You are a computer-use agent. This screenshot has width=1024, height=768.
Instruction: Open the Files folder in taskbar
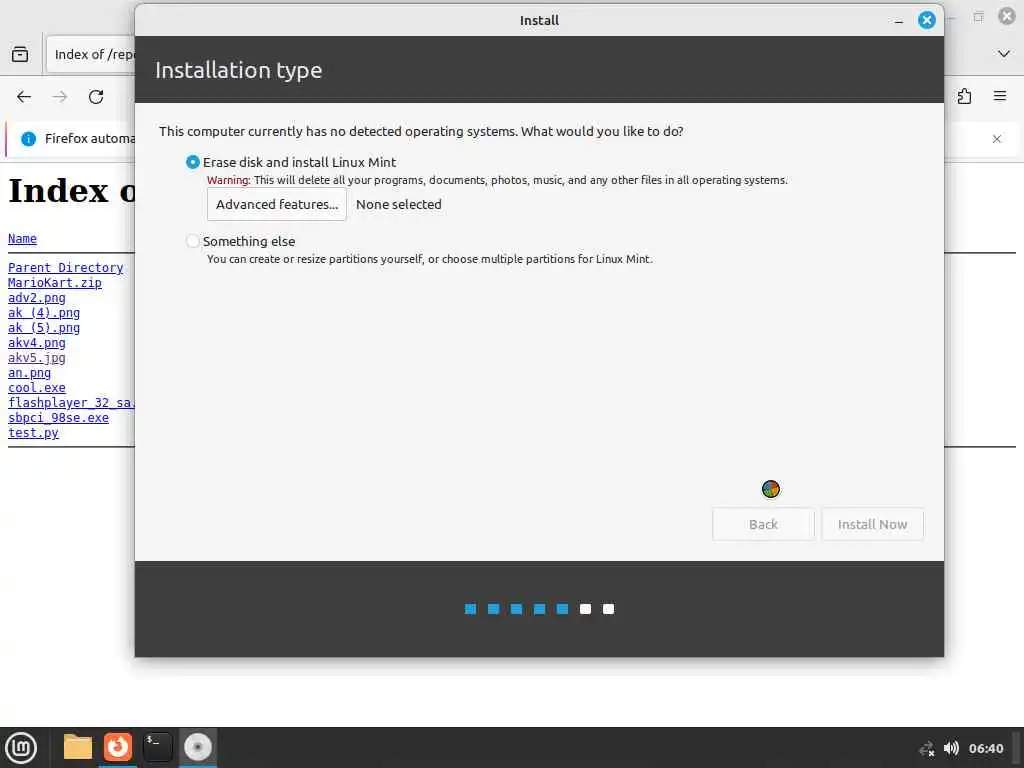pos(78,747)
